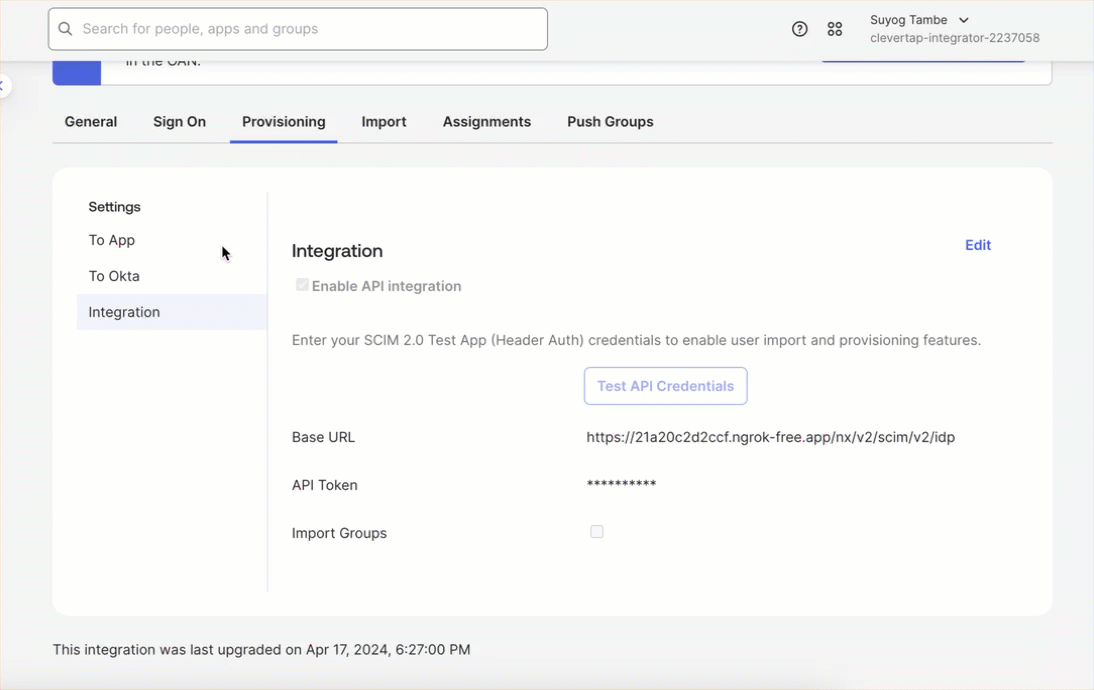Select To App in the Settings sidebar

111,240
